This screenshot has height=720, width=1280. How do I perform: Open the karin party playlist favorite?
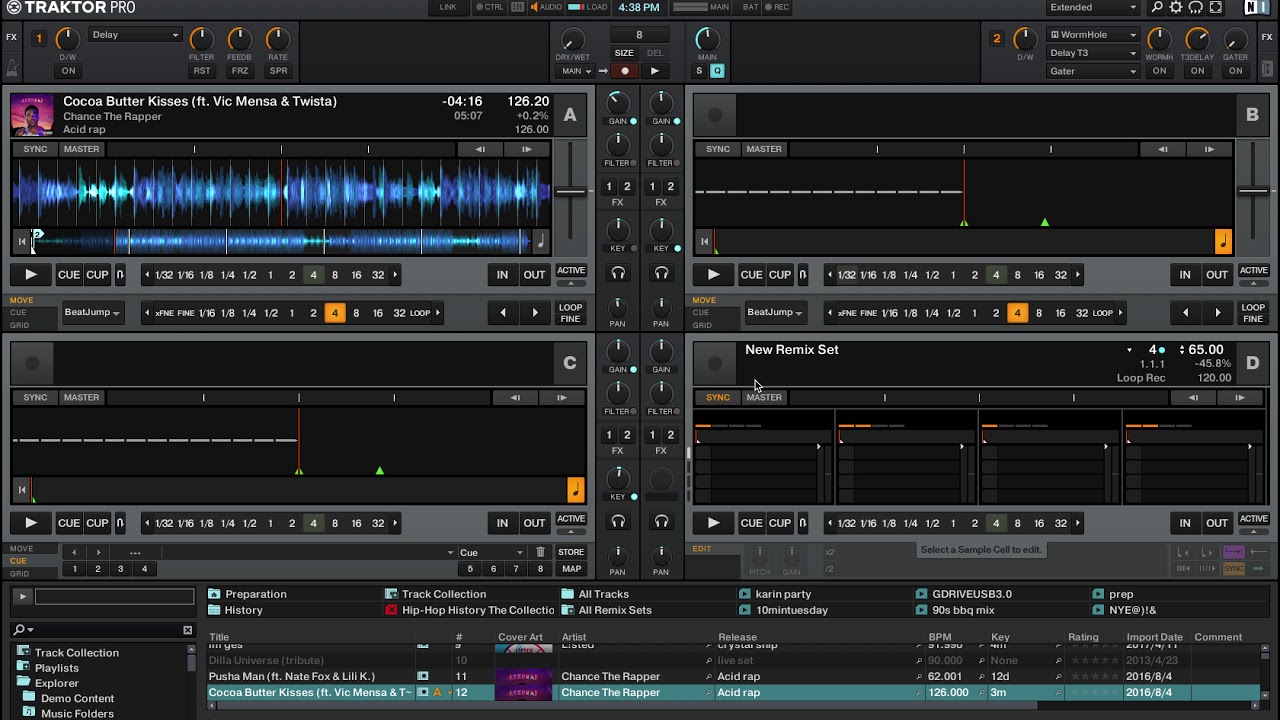pos(783,594)
